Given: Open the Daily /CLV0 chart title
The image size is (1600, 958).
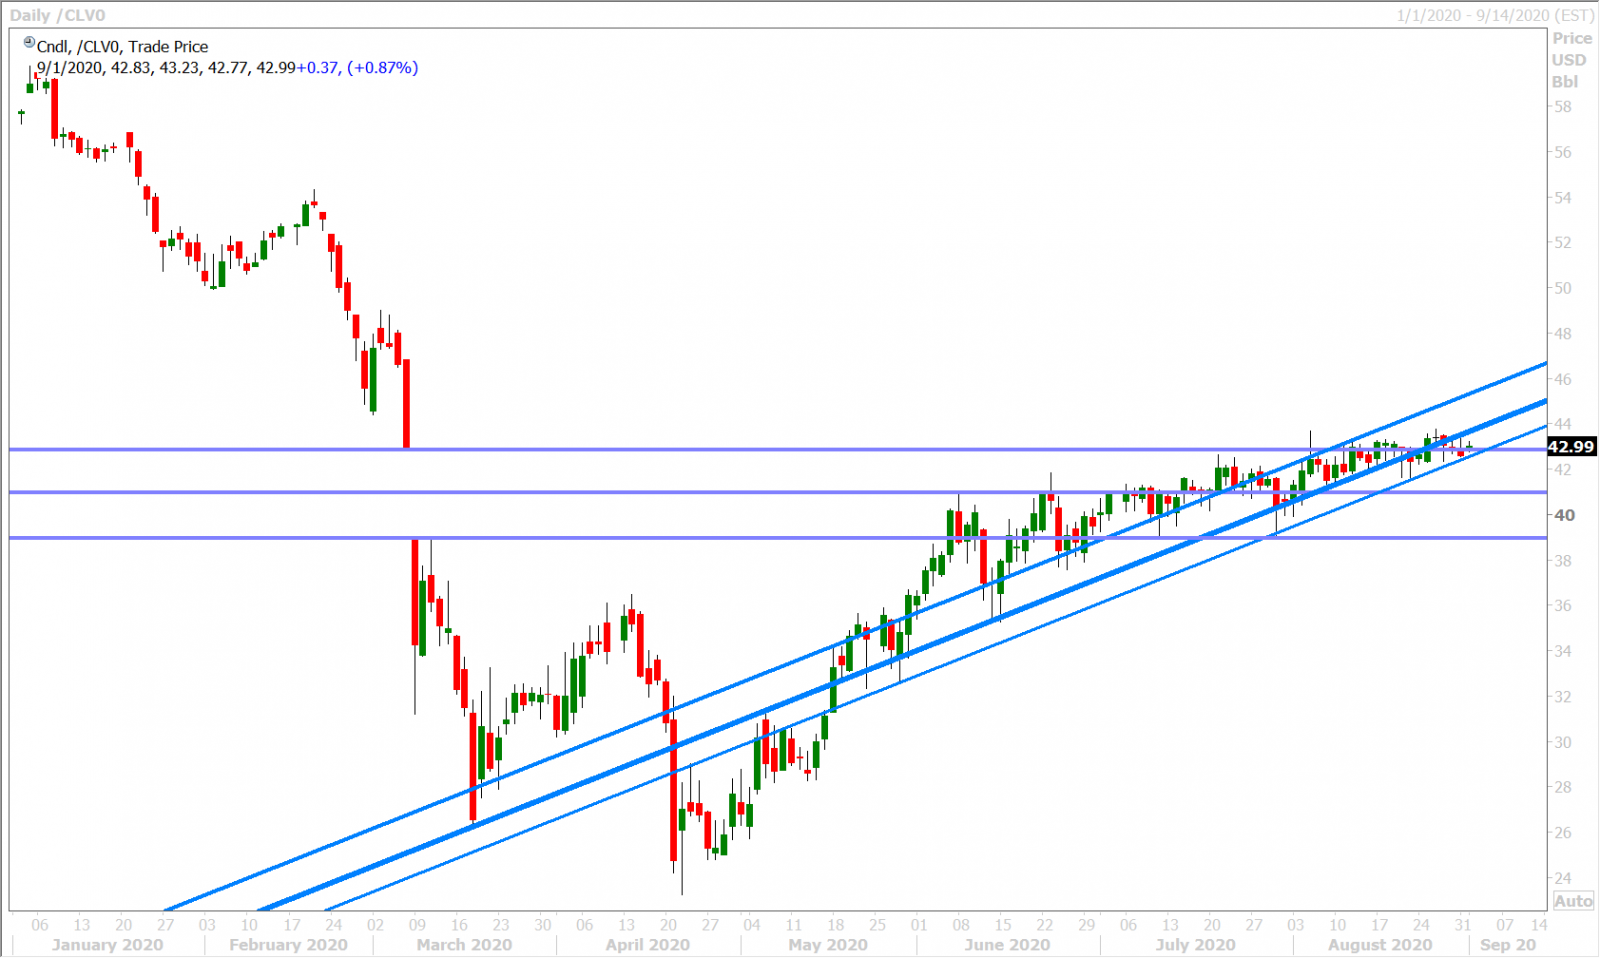Looking at the screenshot, I should (57, 15).
